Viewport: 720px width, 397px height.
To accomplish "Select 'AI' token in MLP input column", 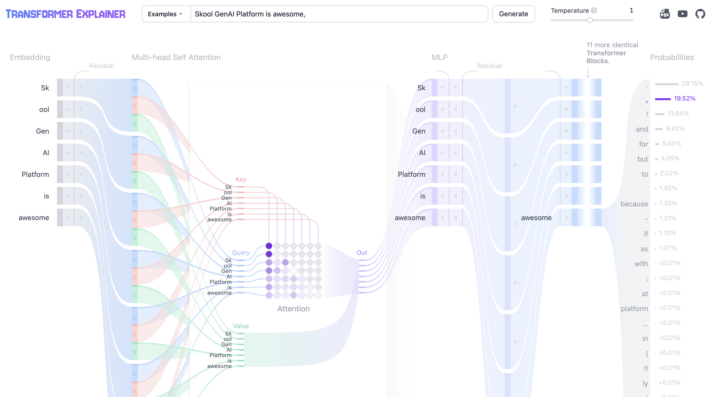I will coord(422,153).
